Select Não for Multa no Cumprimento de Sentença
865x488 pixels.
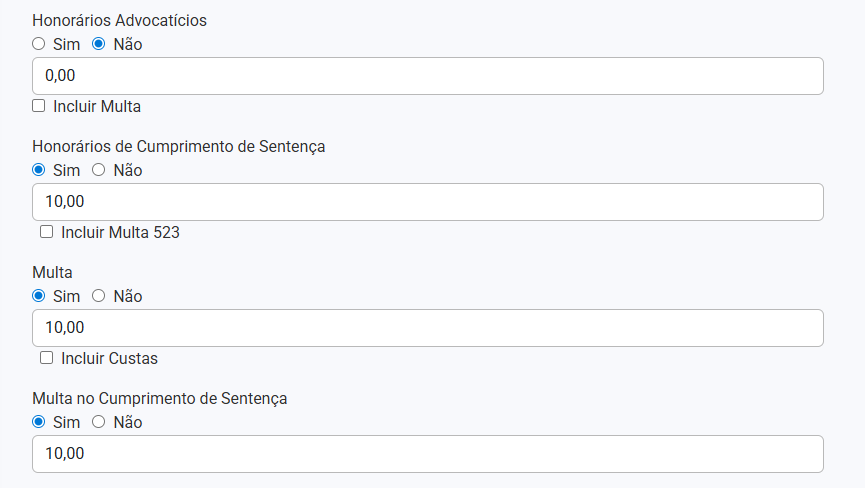(99, 422)
